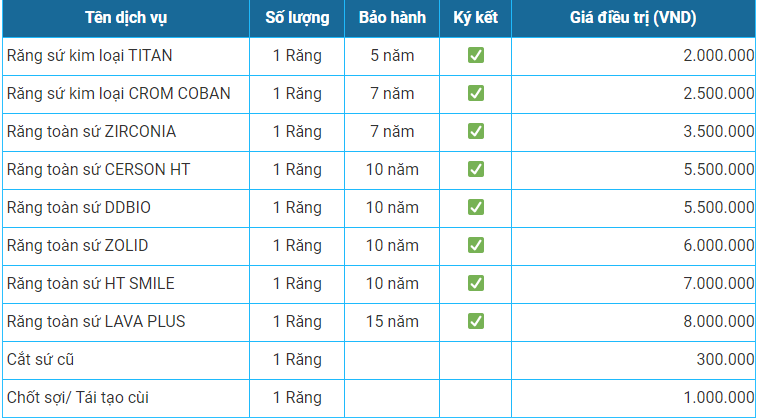Click the 'Ký kết' column header
This screenshot has height=420, width=758.
(476, 18)
